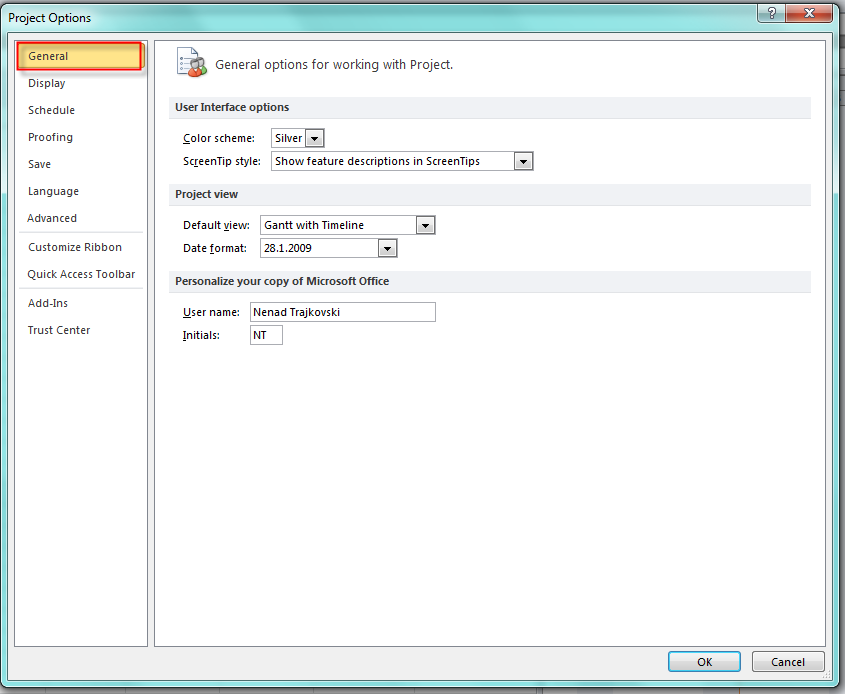Show Advanced options

(52, 219)
